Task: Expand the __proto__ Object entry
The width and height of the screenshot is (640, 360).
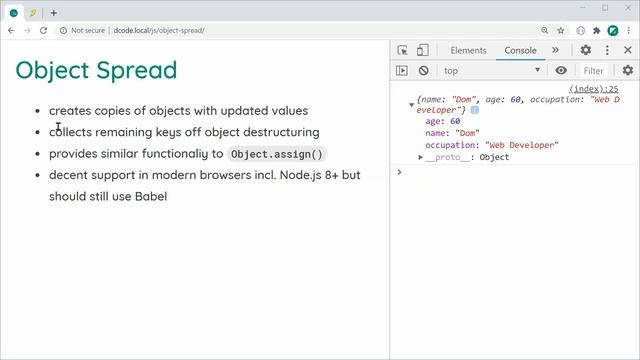Action: click(420, 157)
